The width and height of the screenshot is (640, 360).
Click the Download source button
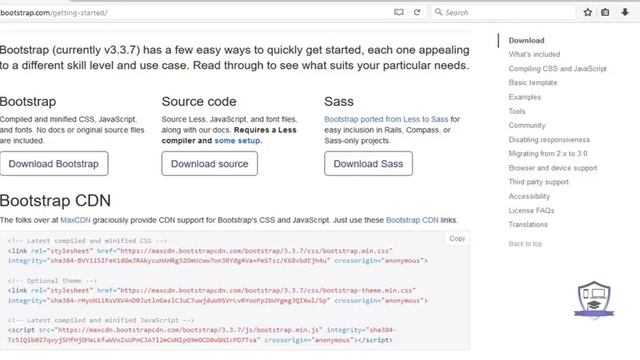point(209,164)
